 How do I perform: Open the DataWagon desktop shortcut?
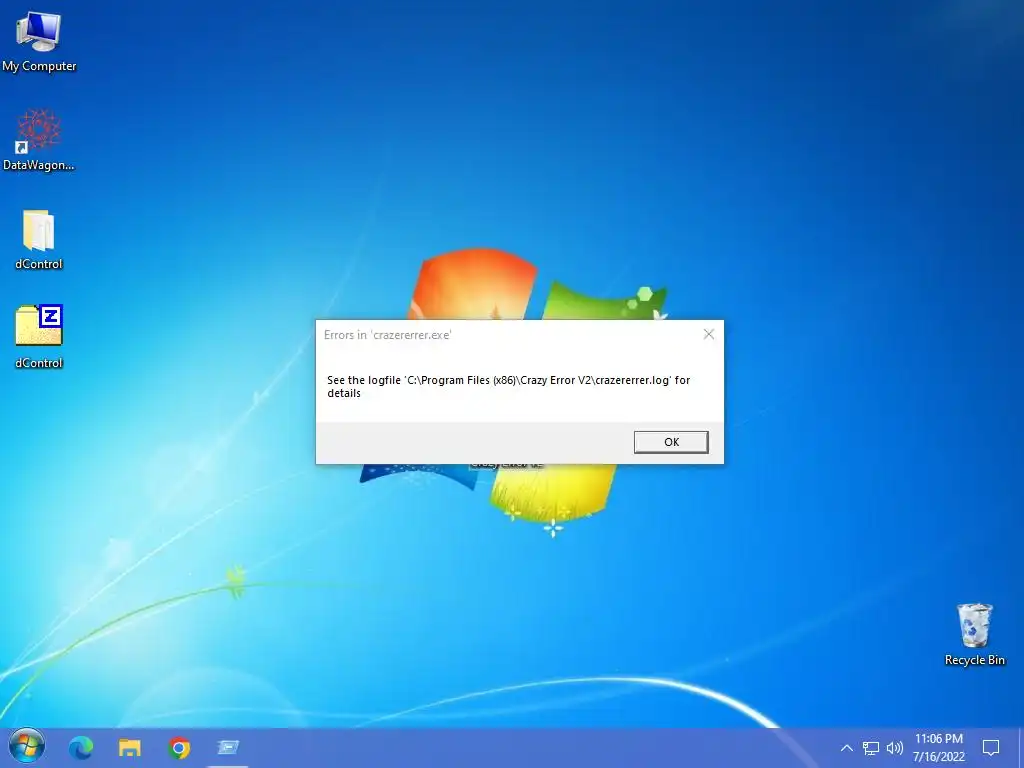point(39,140)
